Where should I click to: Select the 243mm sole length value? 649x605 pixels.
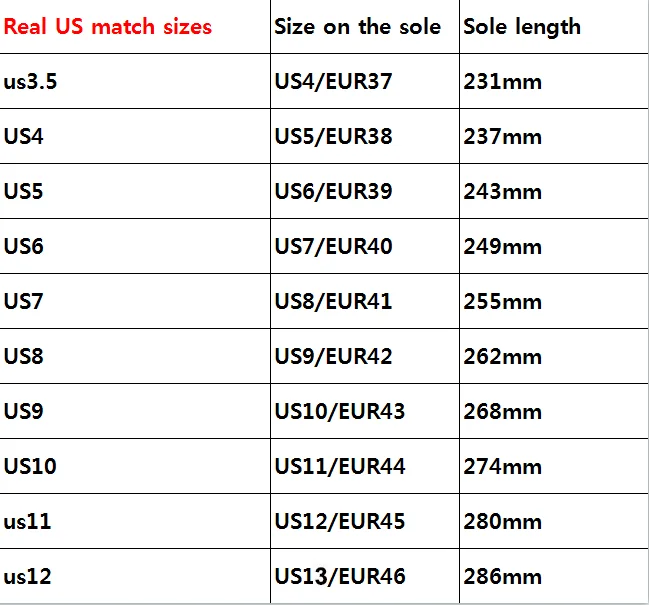coord(502,192)
